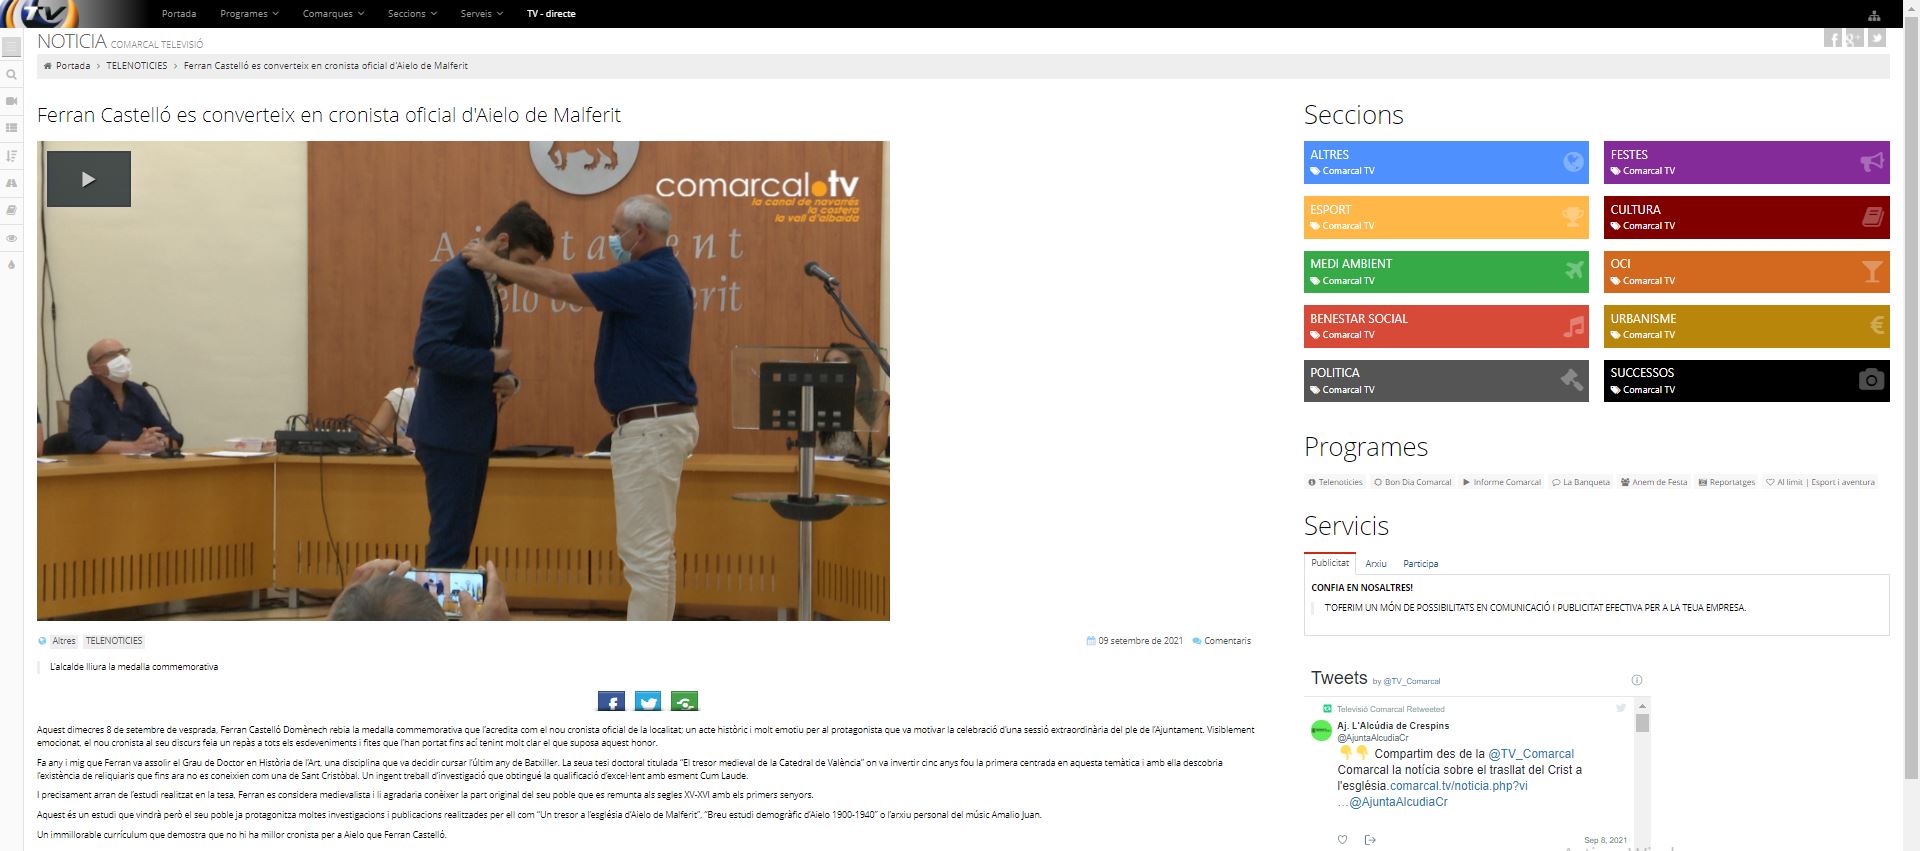Open the hamburger menu in left sidebar
This screenshot has width=1920, height=851.
pos(11,48)
